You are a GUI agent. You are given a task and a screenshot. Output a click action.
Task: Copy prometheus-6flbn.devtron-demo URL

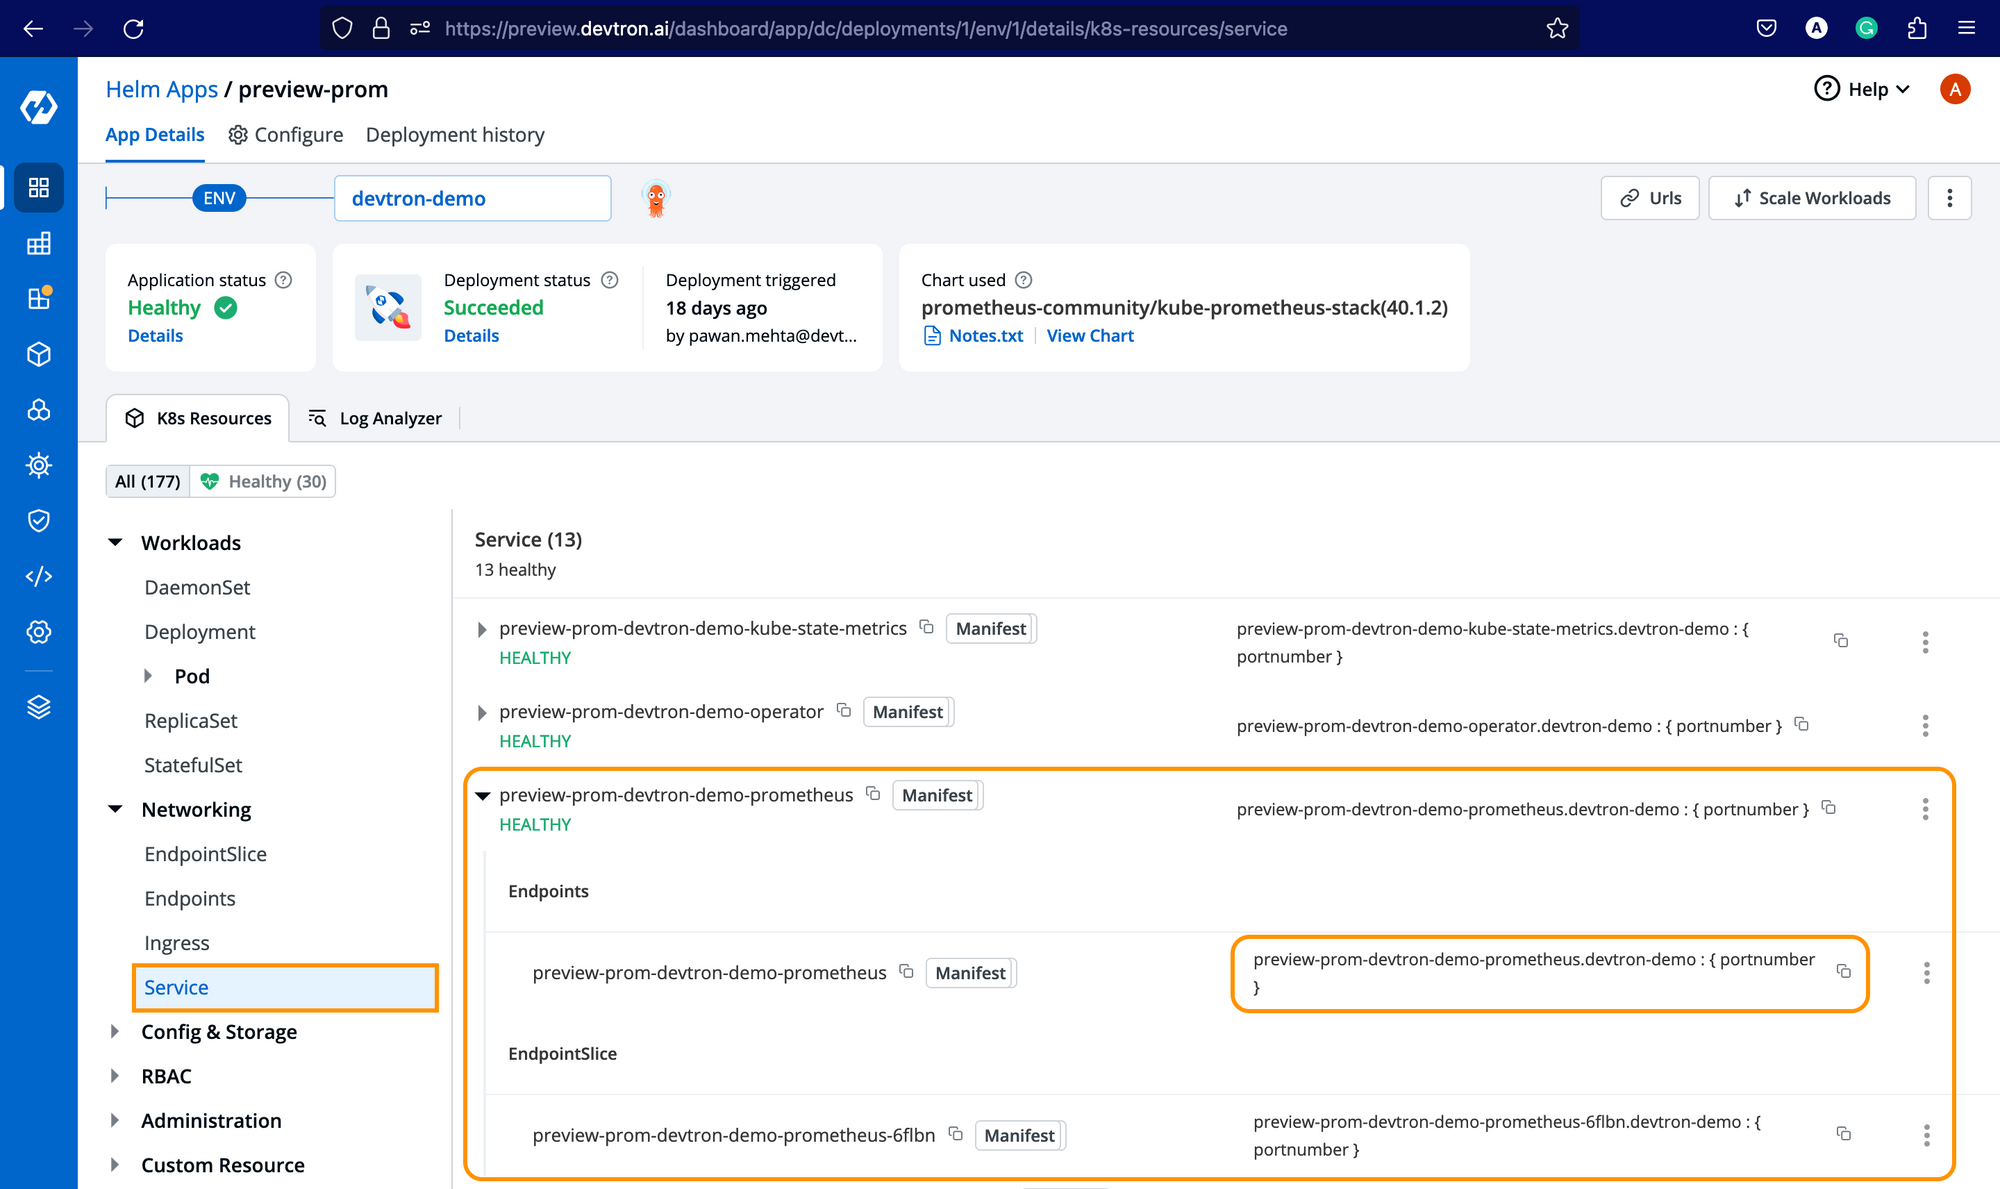(1844, 1134)
